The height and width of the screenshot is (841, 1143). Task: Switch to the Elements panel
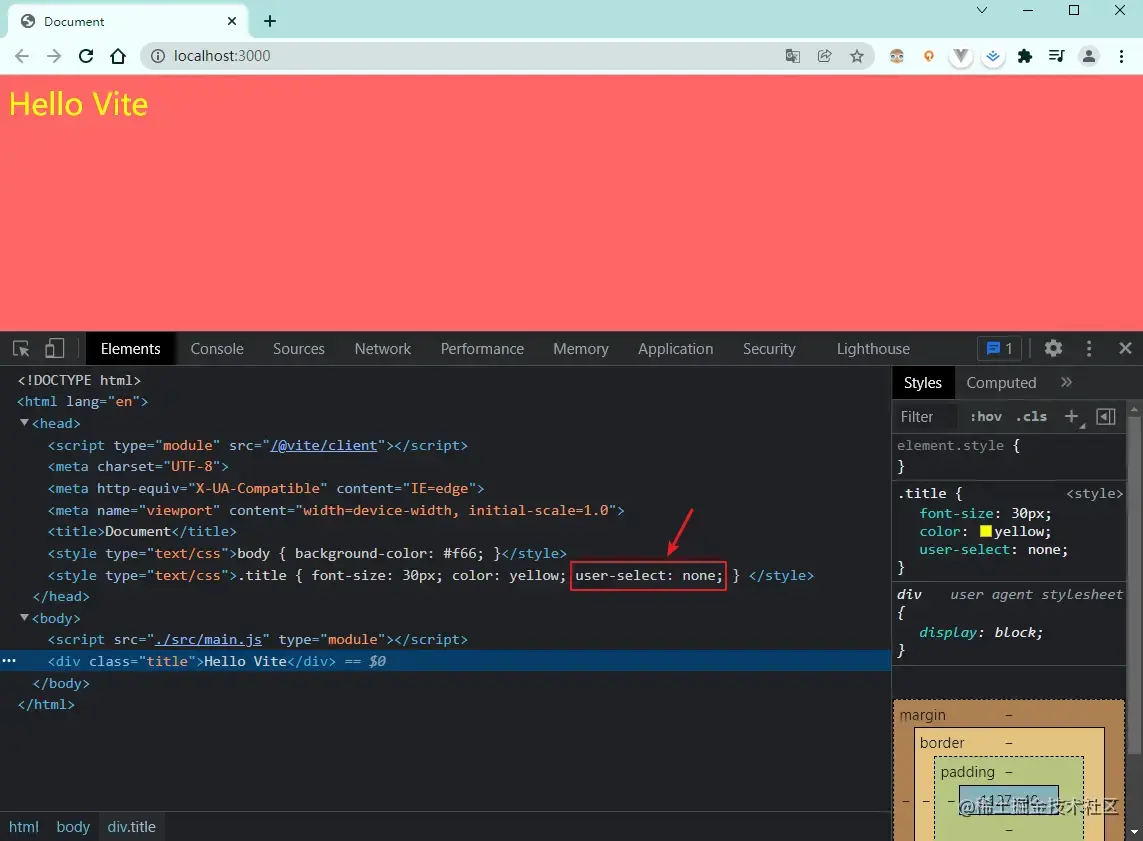click(x=130, y=348)
